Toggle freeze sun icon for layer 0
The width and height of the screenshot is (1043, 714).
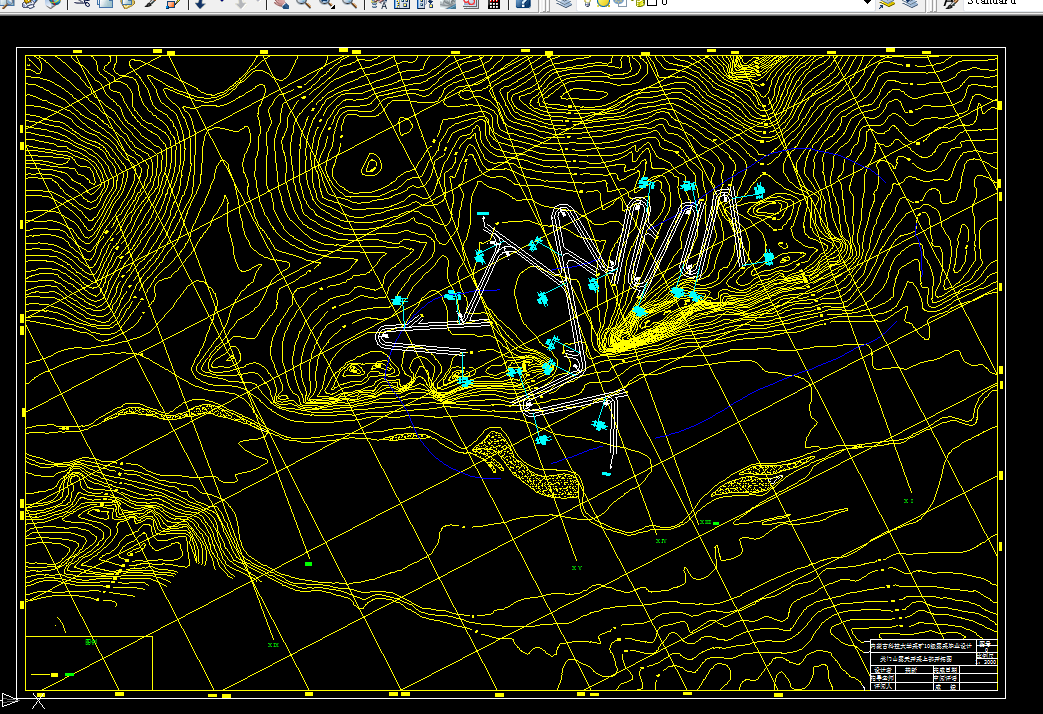click(x=604, y=3)
